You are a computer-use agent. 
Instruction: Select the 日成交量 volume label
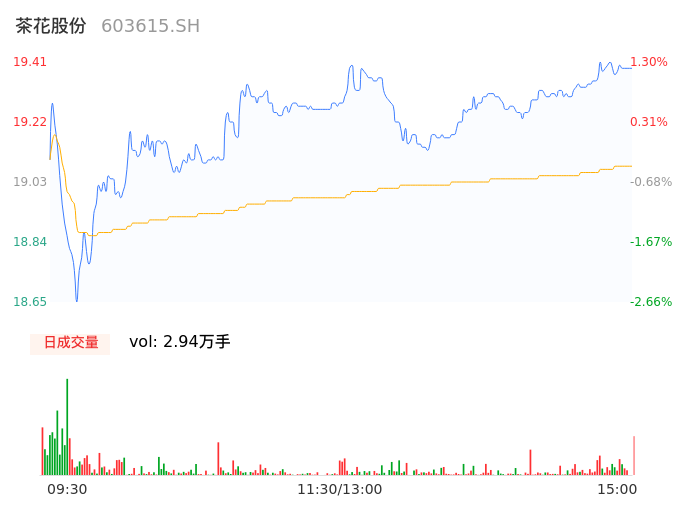click(x=70, y=342)
